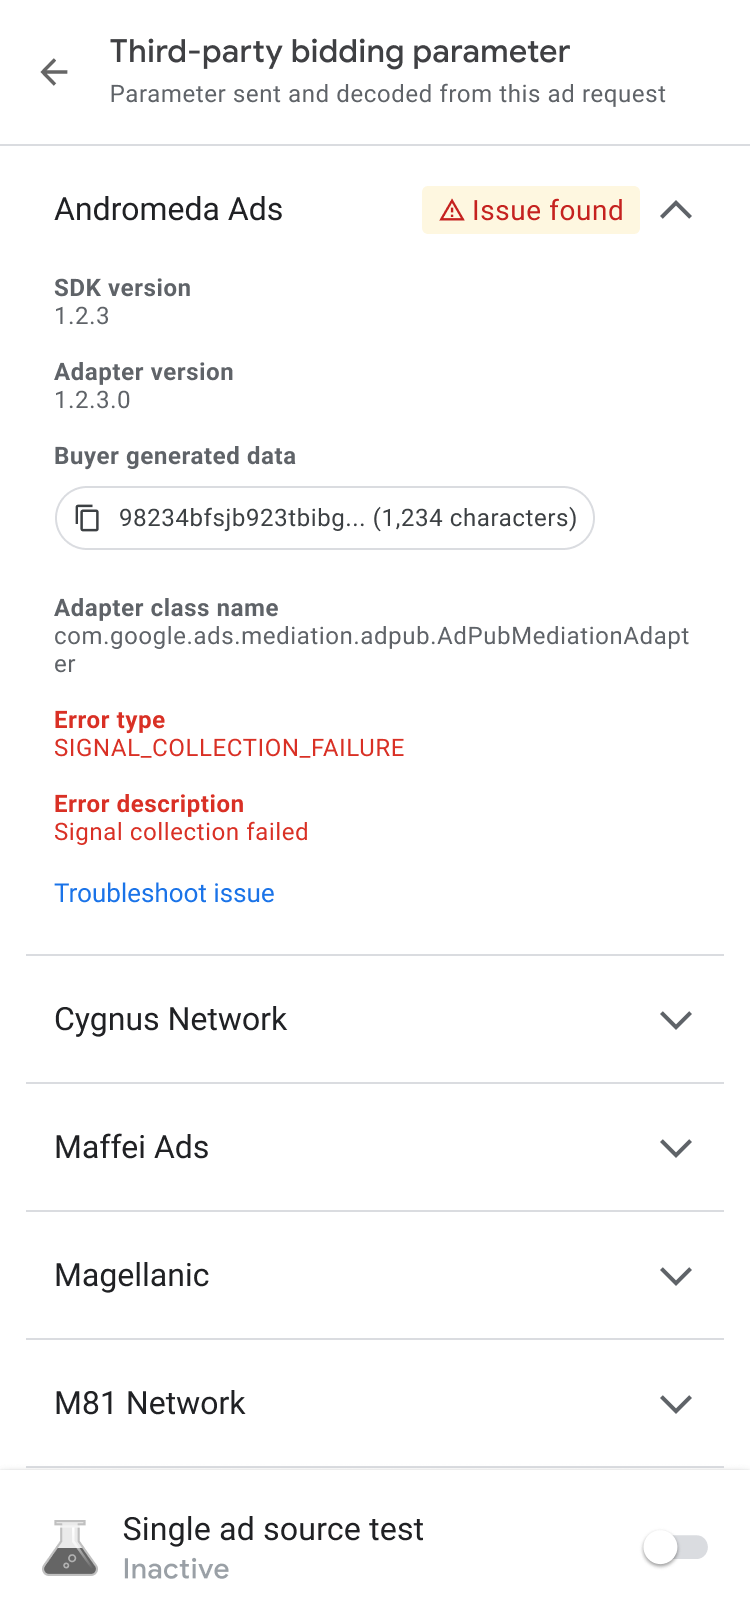Screen dimensions: 750x1624
Task: Select the Magellanic row label
Action: pyautogui.click(x=132, y=1275)
